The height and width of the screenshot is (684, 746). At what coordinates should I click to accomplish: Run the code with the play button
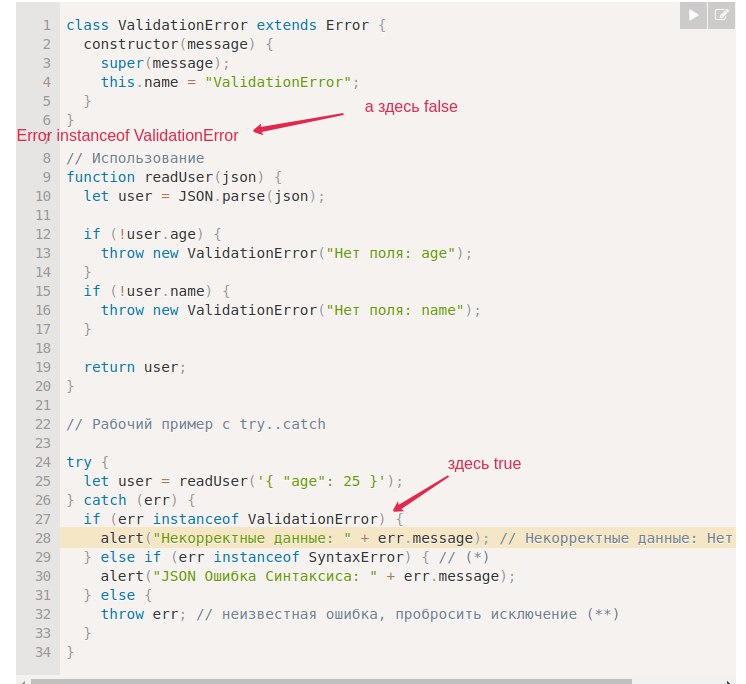click(693, 15)
